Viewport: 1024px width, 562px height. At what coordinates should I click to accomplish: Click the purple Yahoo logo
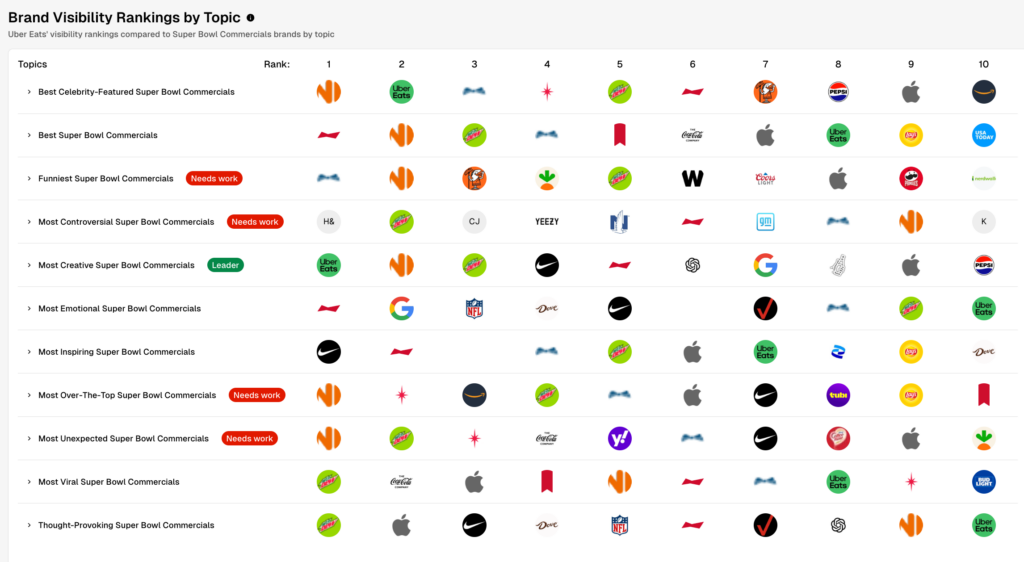(x=620, y=438)
